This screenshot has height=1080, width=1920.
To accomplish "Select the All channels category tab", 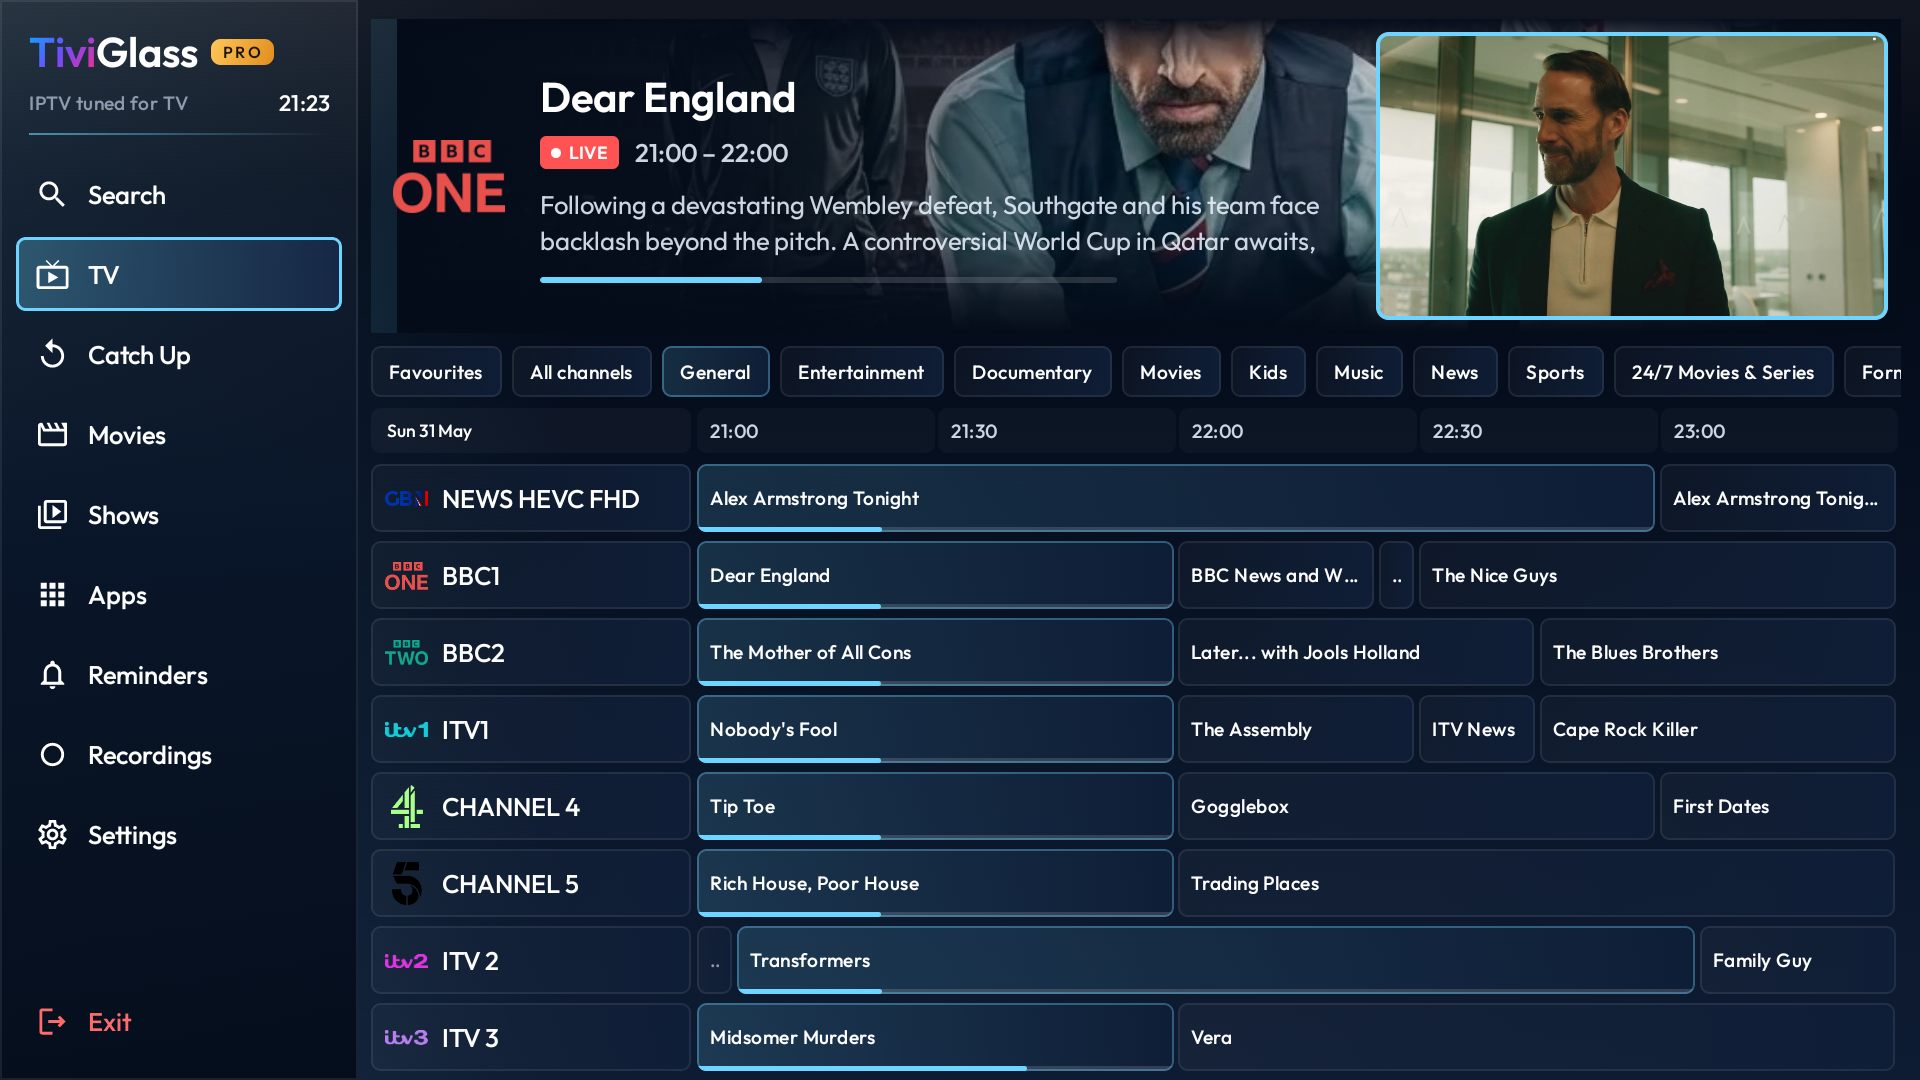I will pos(581,372).
